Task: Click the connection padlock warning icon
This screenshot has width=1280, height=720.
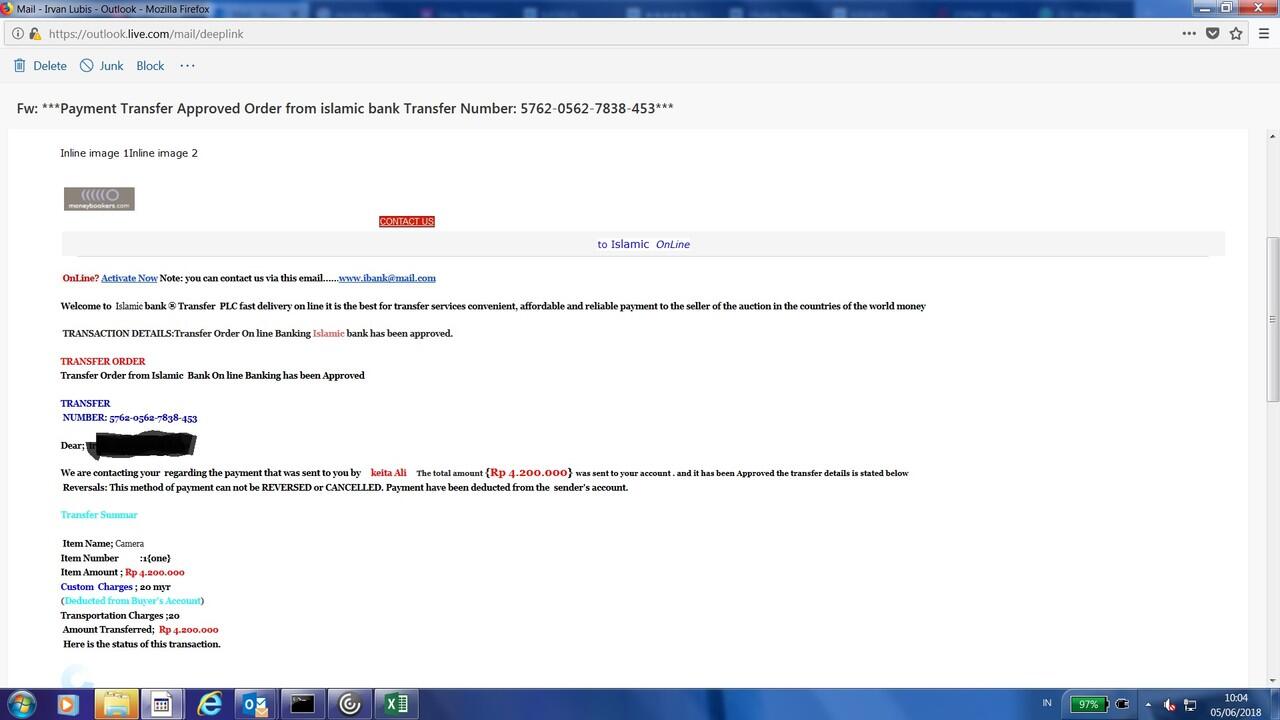Action: 35,34
